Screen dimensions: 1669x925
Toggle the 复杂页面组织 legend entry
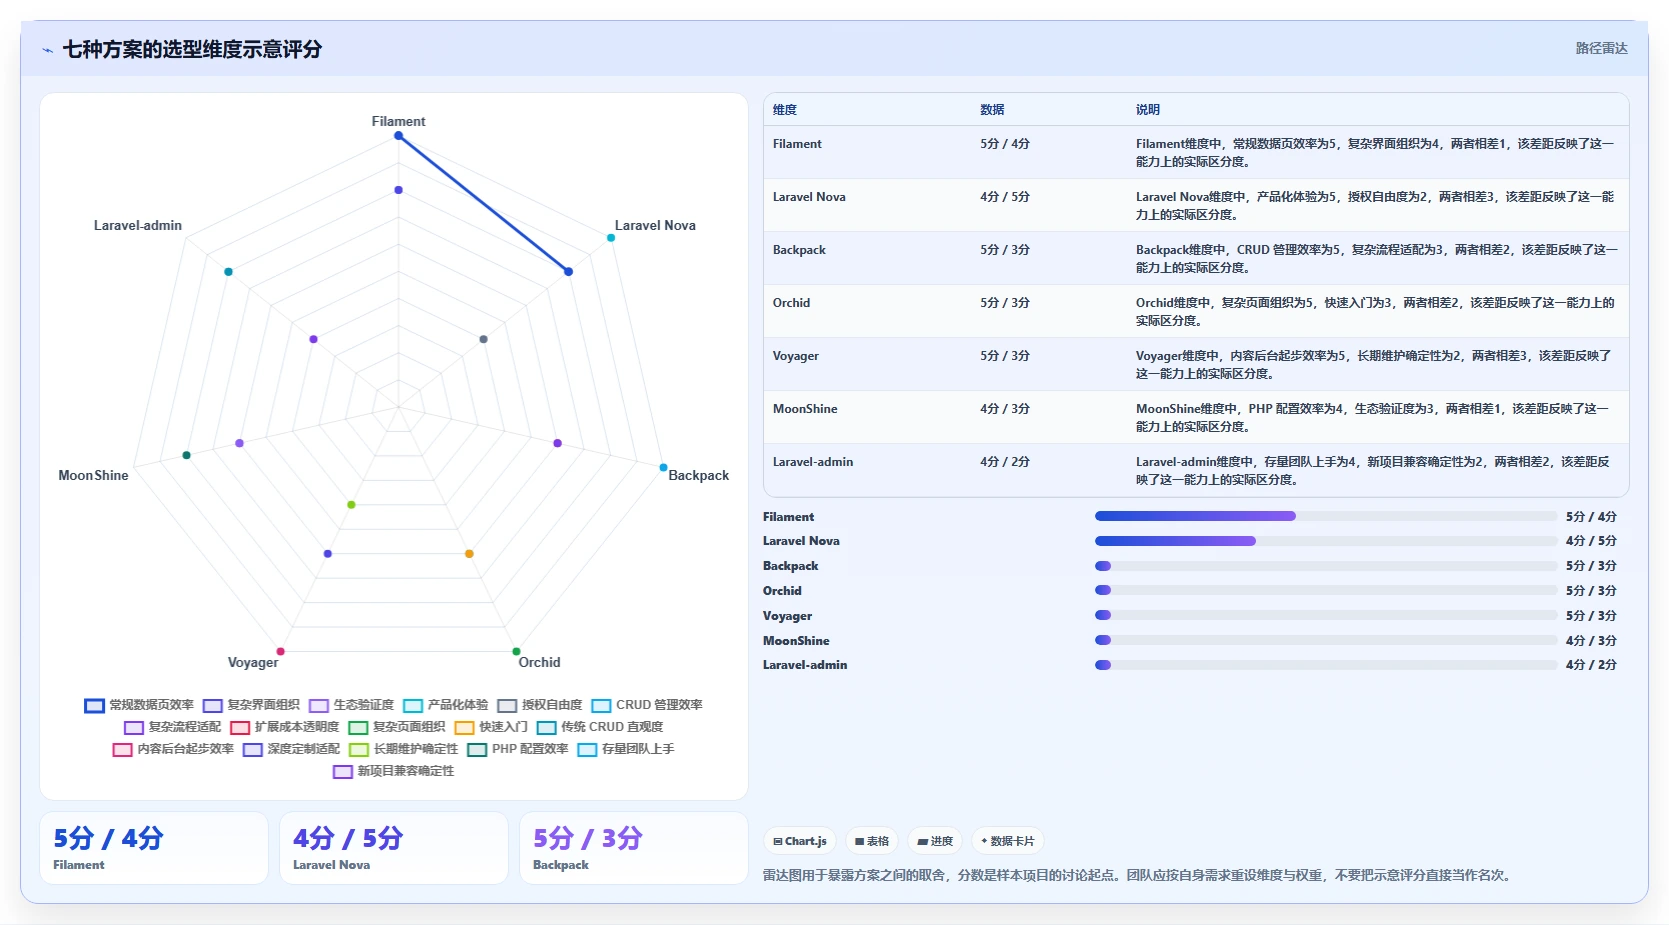(x=397, y=727)
